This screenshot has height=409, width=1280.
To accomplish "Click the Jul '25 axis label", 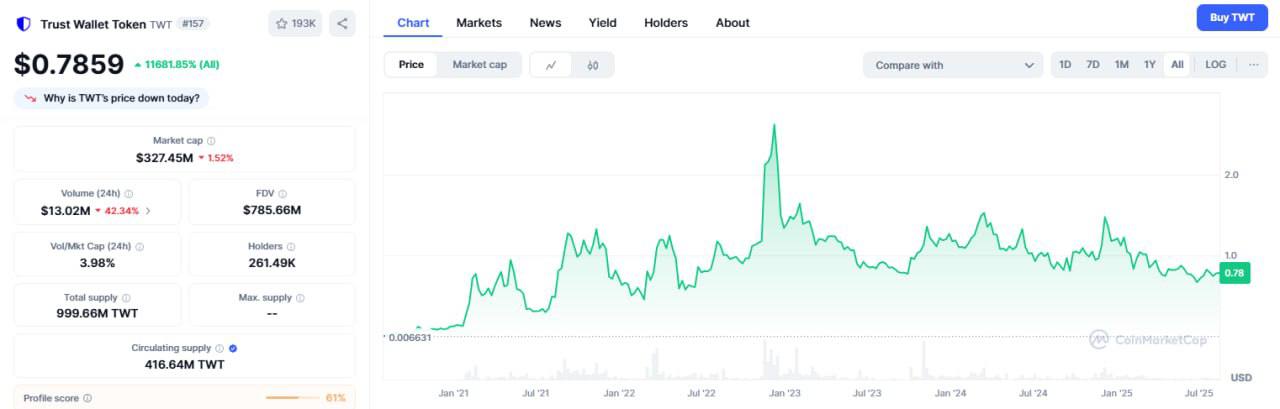I will (x=1199, y=394).
